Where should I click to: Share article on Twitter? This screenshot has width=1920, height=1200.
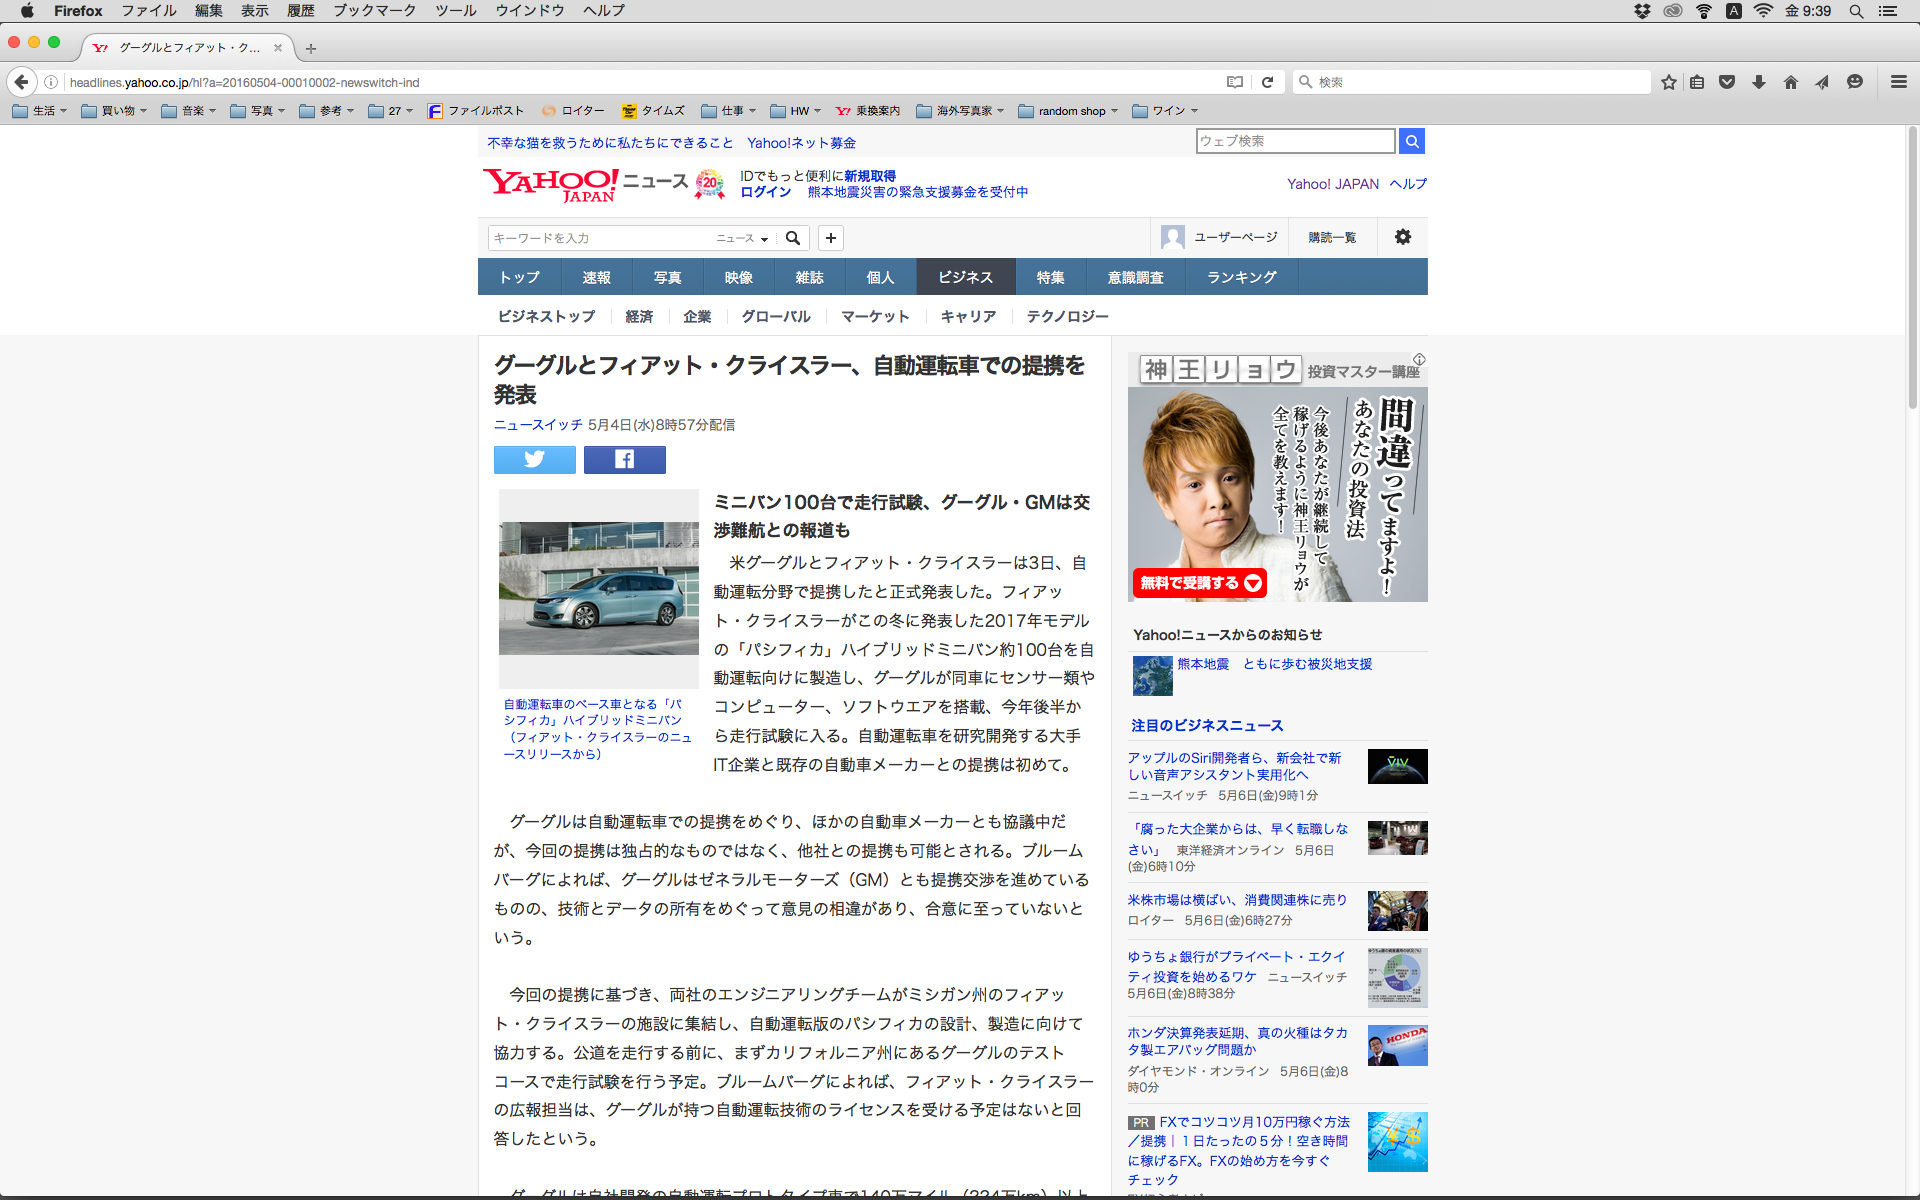(534, 459)
